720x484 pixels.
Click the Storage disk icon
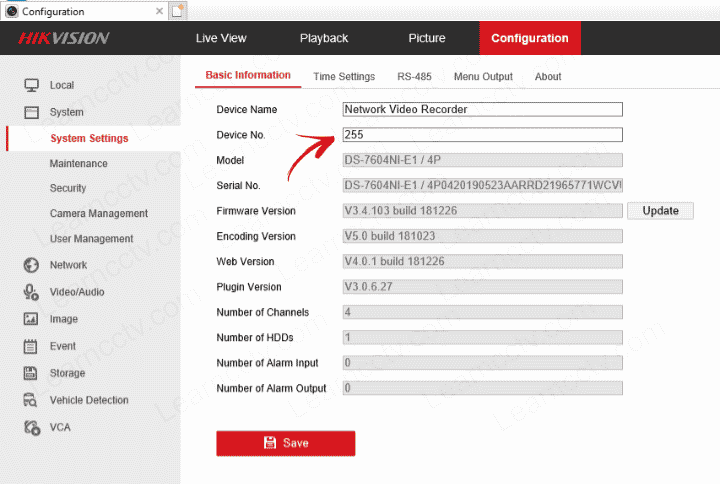coord(31,373)
